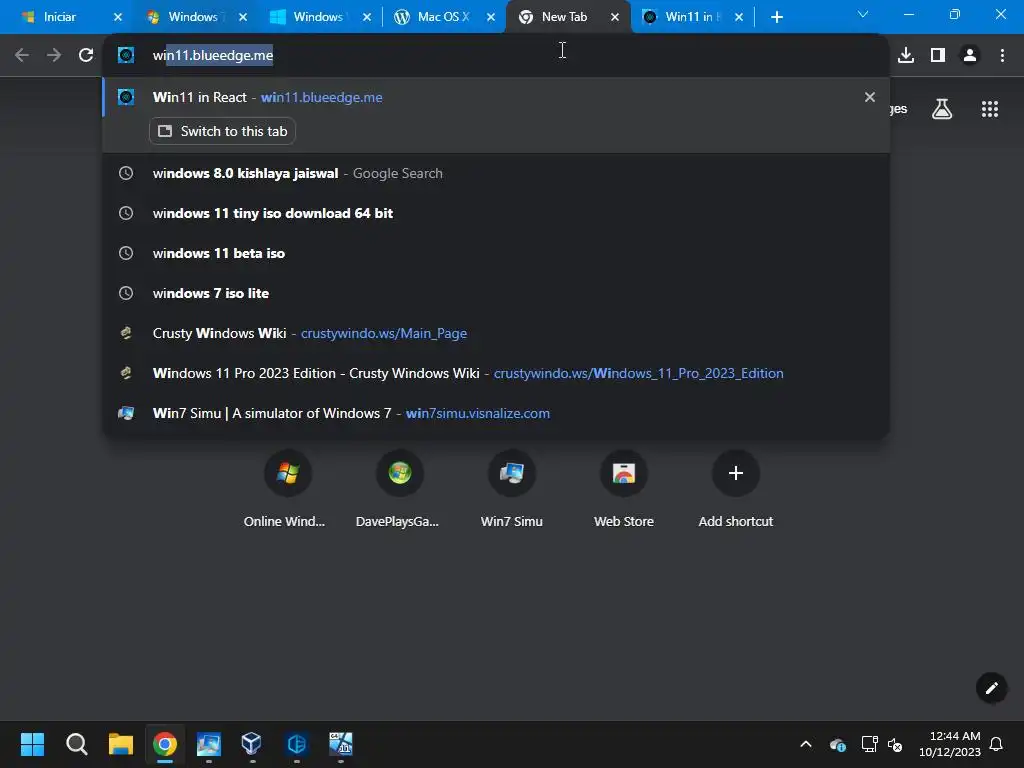The height and width of the screenshot is (768, 1024).
Task: Remove the Win11 in React suggestion
Action: pyautogui.click(x=869, y=97)
